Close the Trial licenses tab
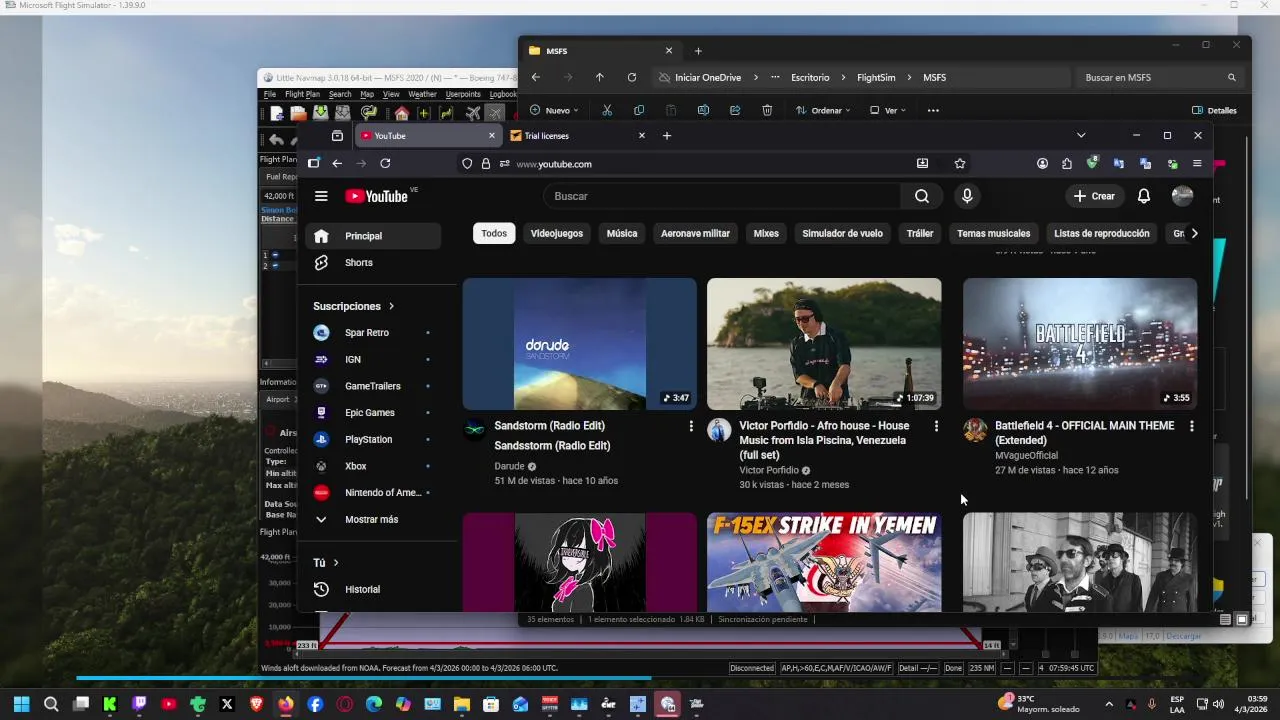Screen dimensions: 1280x720 coord(641,135)
